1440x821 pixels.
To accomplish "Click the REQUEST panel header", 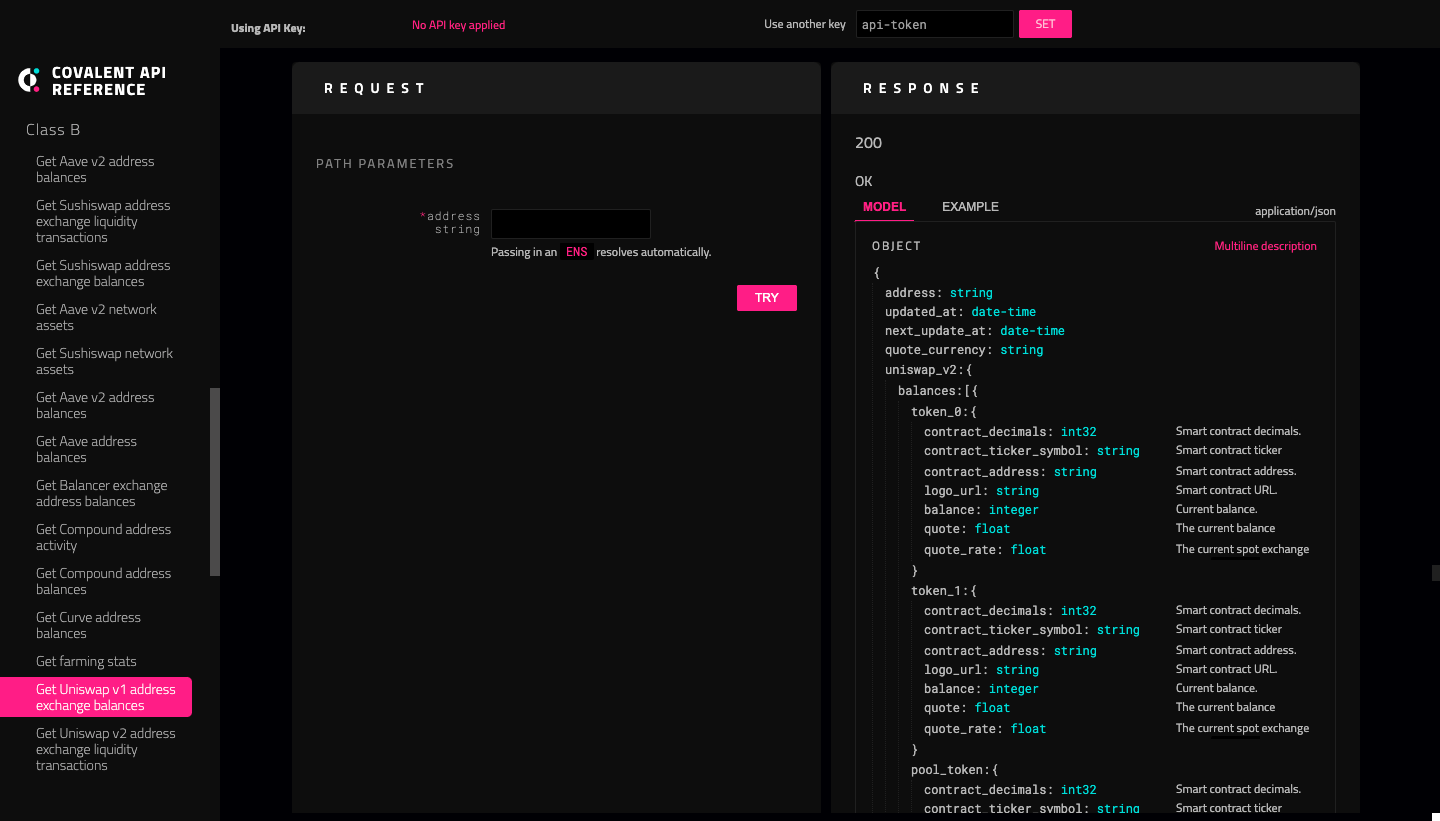I will (556, 88).
